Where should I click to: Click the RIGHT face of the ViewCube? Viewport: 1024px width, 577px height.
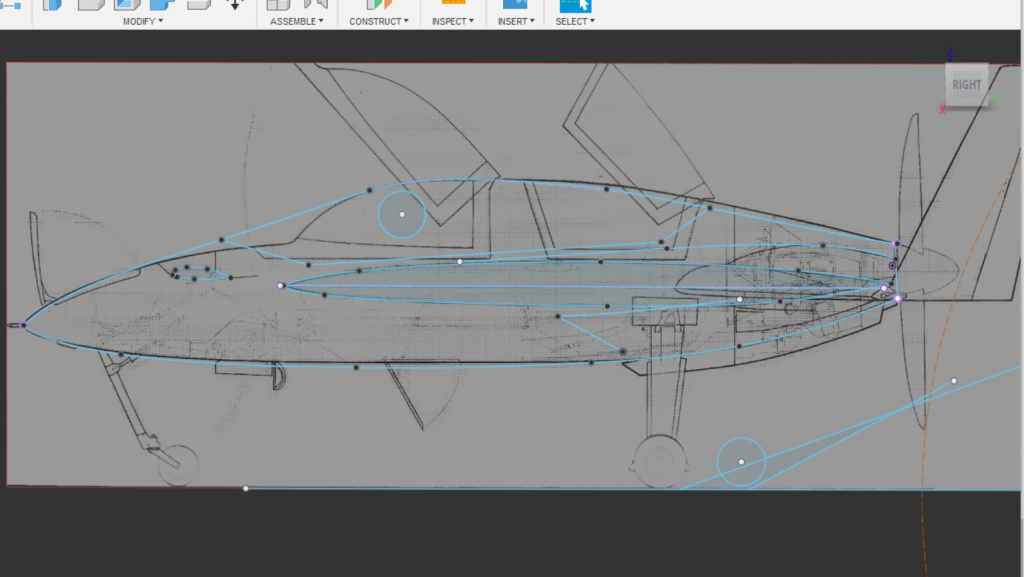pos(966,85)
